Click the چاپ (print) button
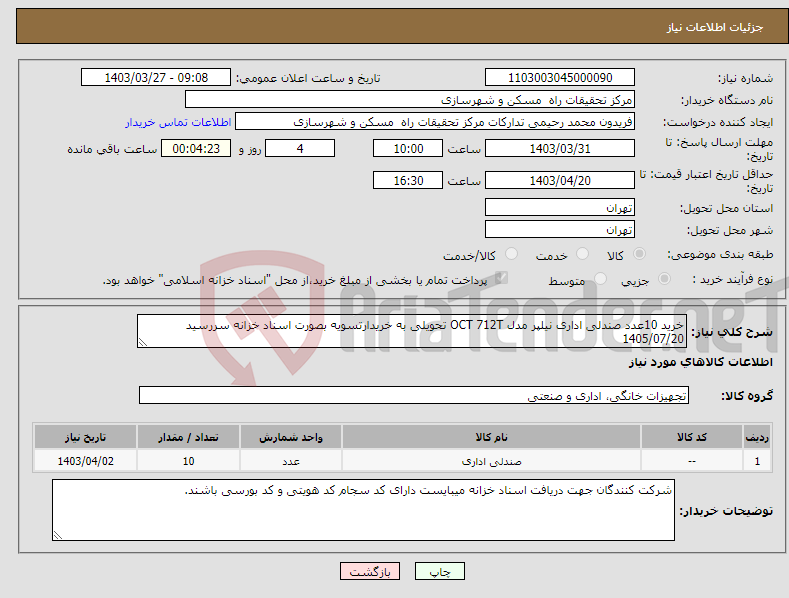Screen dimensions: 789x598 point(439,571)
